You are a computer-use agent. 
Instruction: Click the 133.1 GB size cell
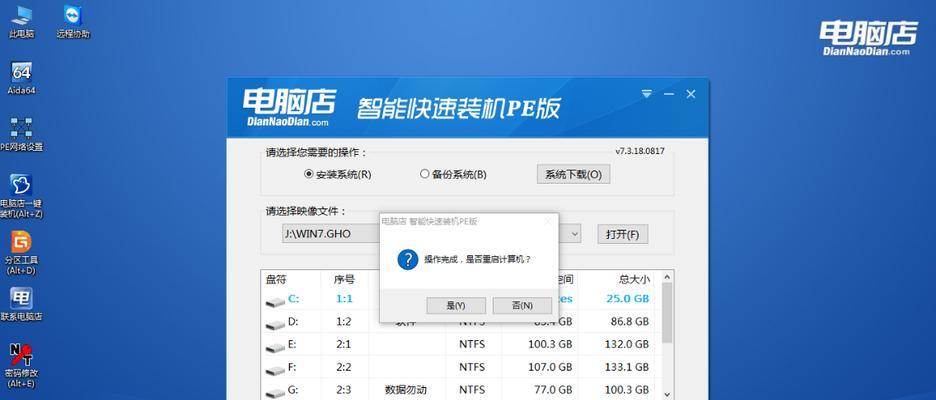625,367
